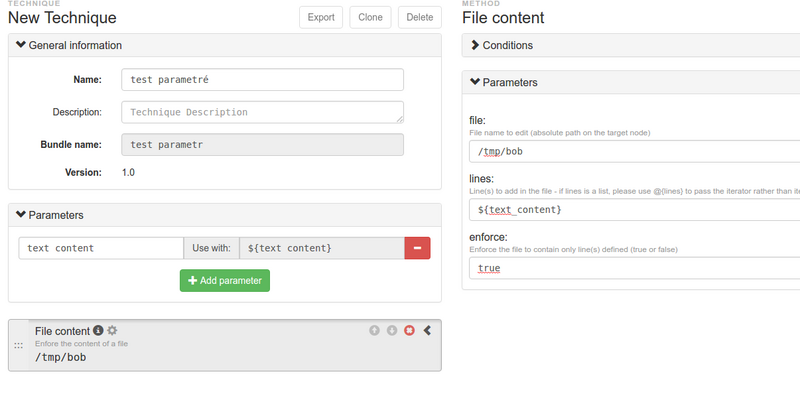
Task: Focus the Technique Description field
Action: click(262, 112)
